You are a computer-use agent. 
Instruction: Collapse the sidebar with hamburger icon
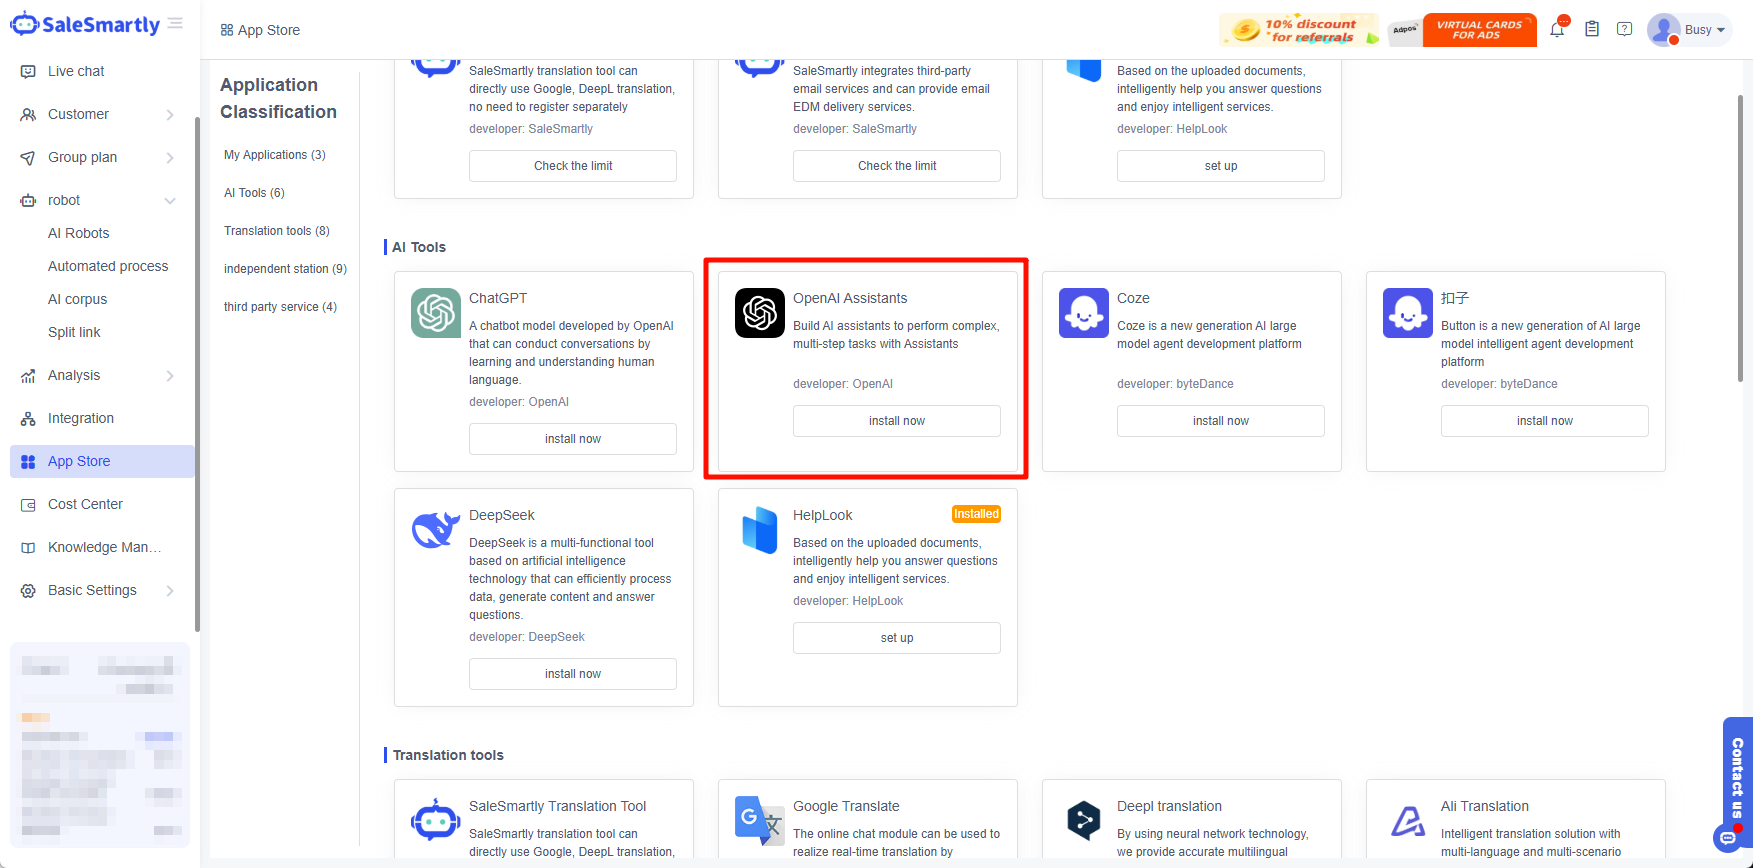[176, 23]
